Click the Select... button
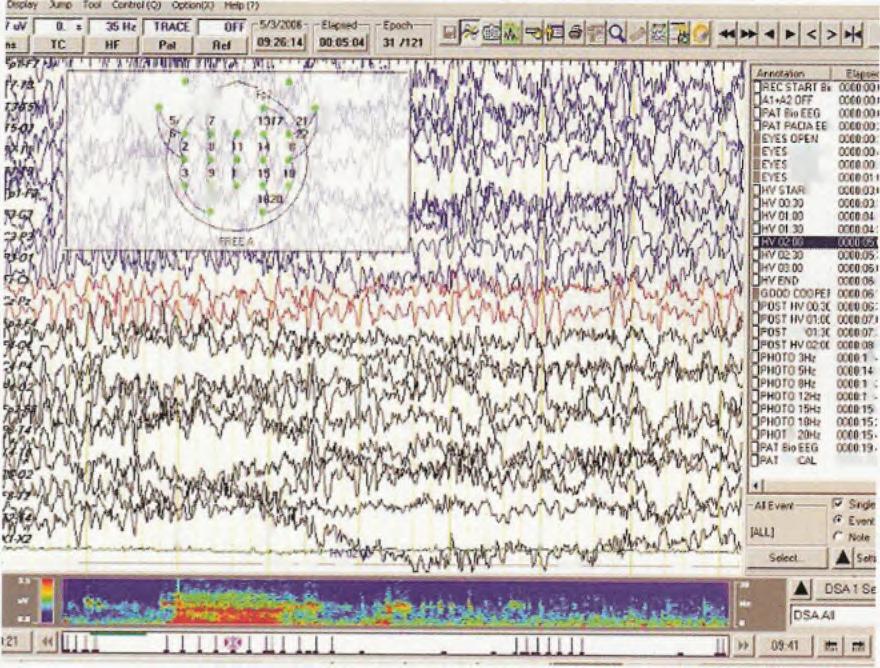Viewport: 880px width, 668px height. 787,558
